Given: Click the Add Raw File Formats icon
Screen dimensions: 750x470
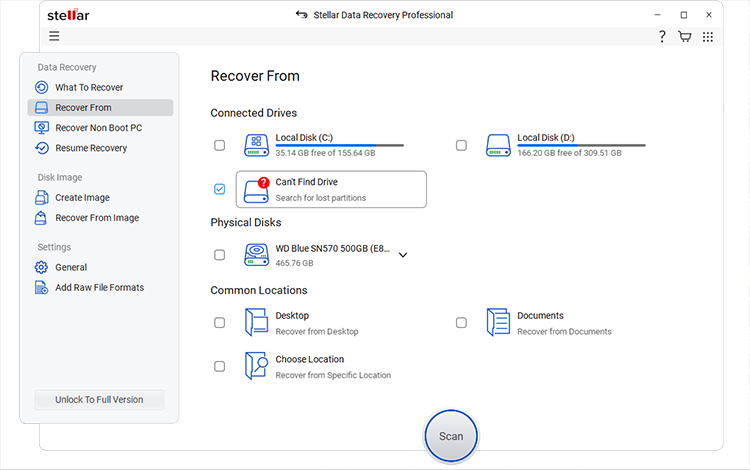Looking at the screenshot, I should (x=42, y=287).
